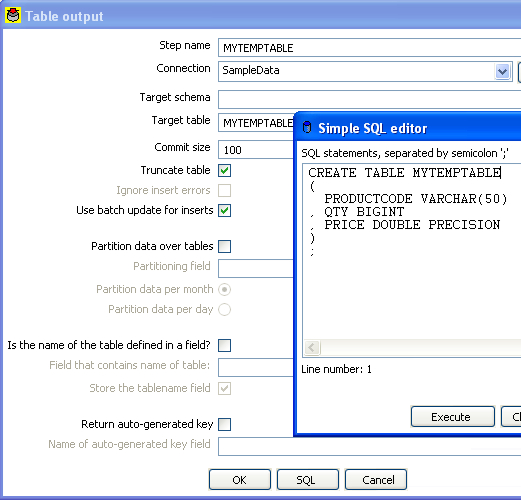The height and width of the screenshot is (500, 521).
Task: Click the Simple SQL editor database icon
Action: tap(307, 127)
